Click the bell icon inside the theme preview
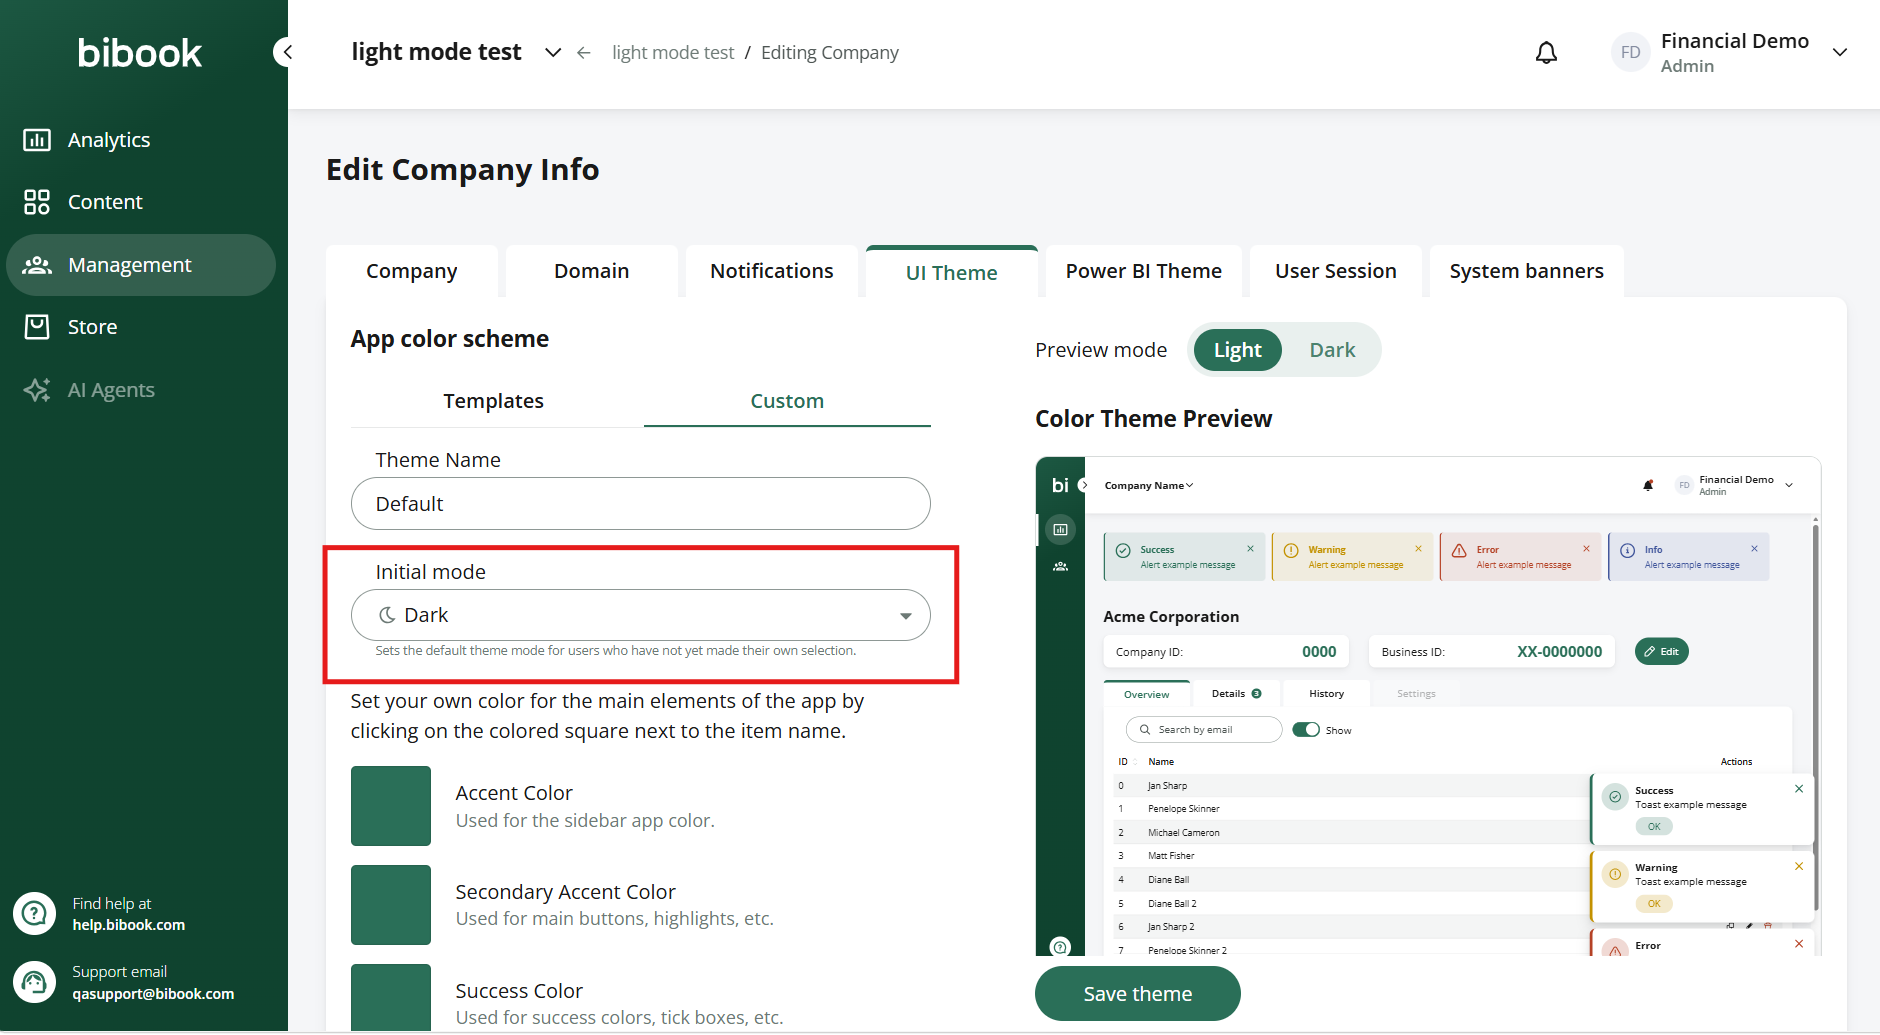 pos(1648,485)
